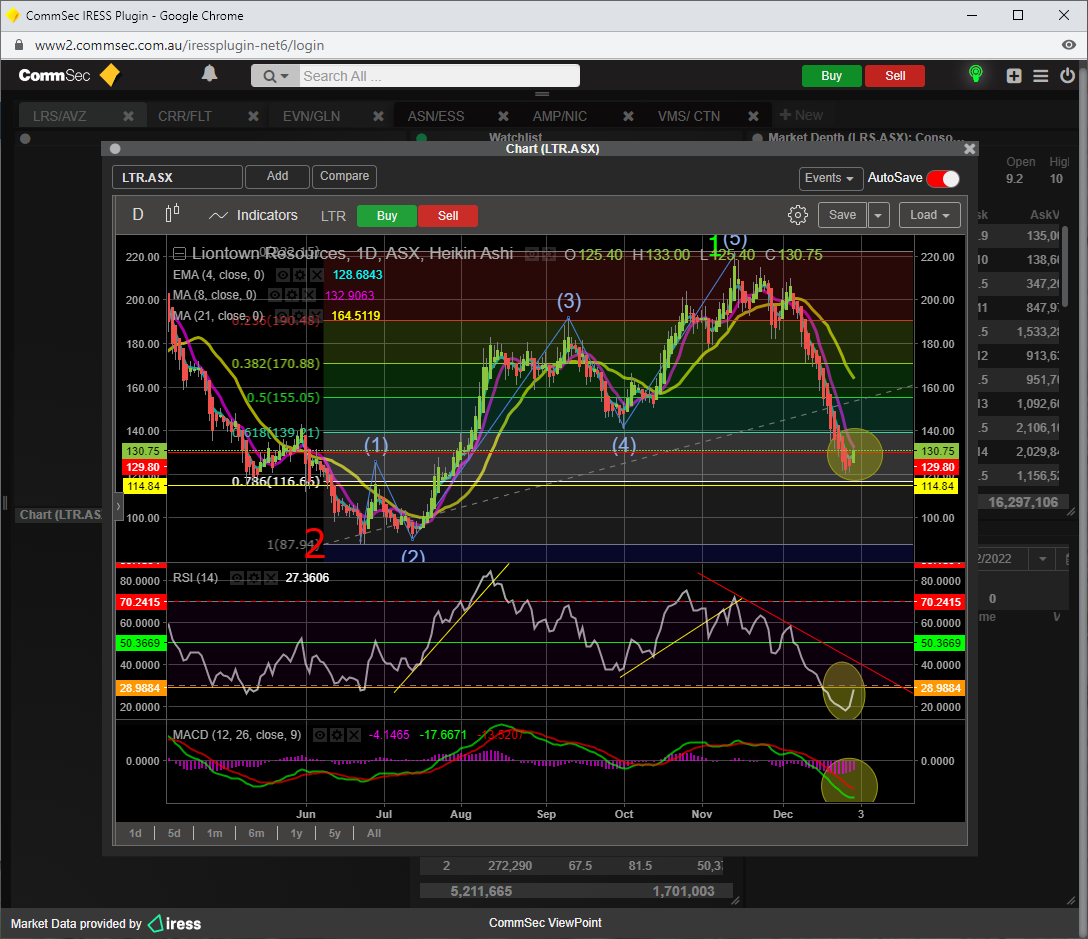Viewport: 1088px width, 939px height.
Task: Remove the RSI (14) indicator
Action: click(x=271, y=578)
